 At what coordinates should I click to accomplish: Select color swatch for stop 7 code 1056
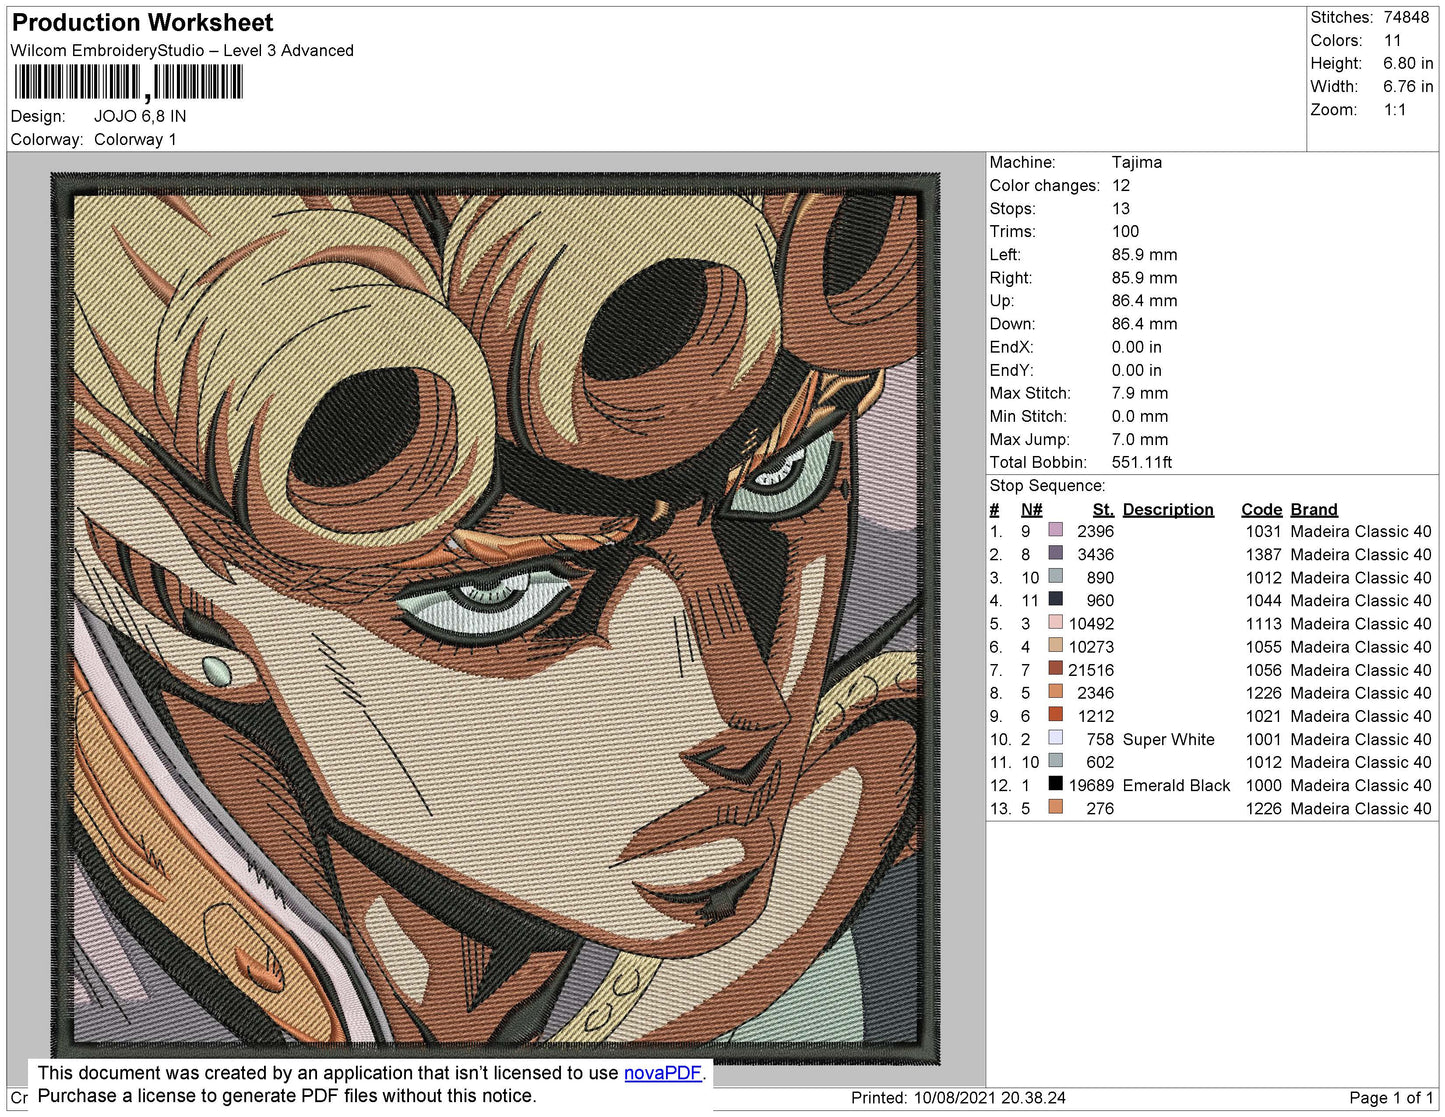1055,668
